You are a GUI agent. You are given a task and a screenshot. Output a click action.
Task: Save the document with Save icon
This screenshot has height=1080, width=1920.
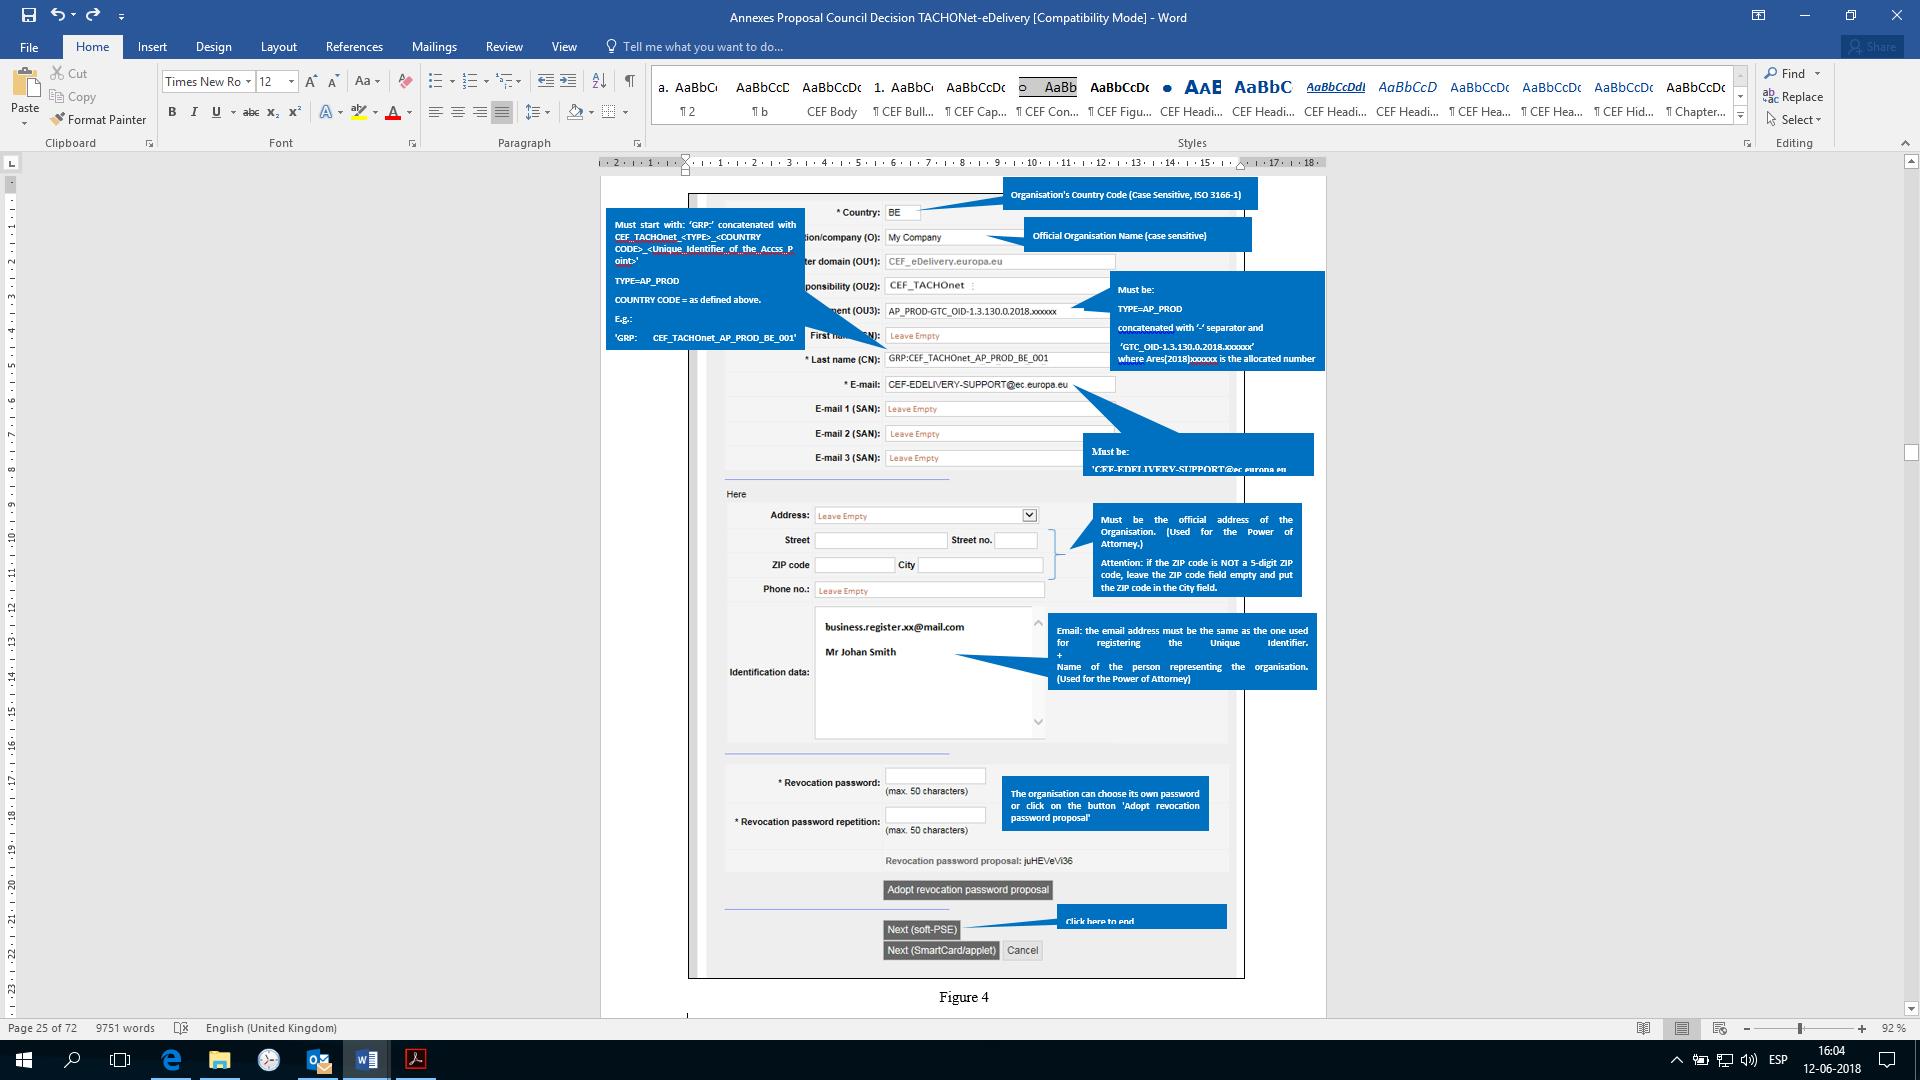point(28,15)
